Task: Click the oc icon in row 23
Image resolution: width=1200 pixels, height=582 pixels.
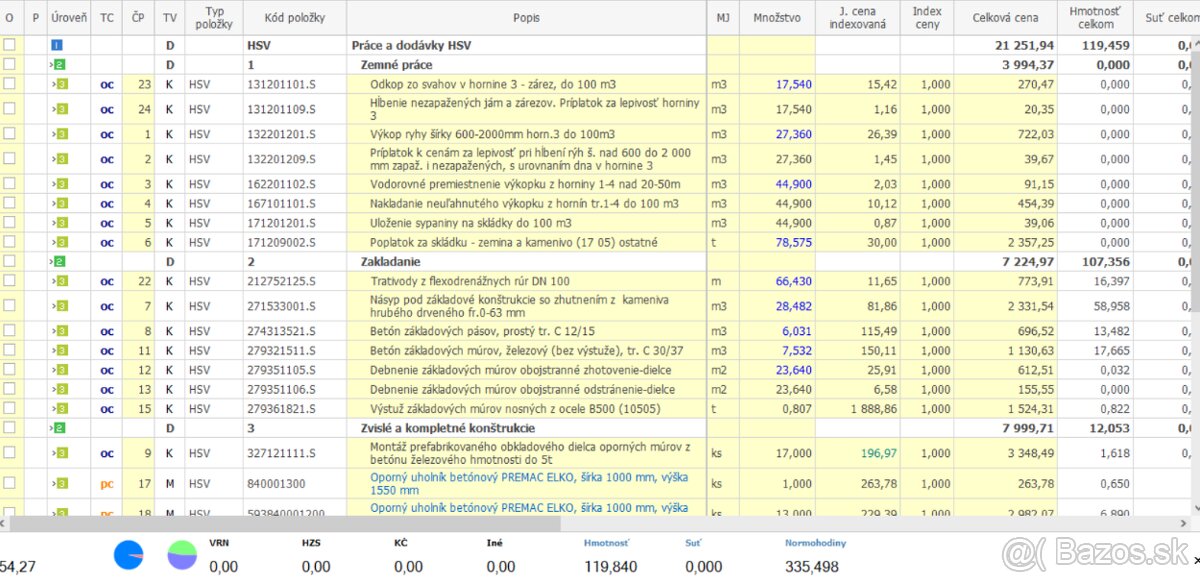Action: [107, 85]
